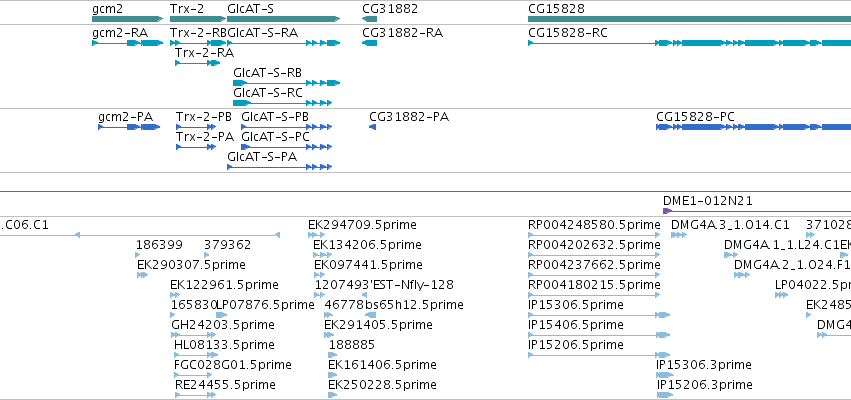Select the CG15828-RC transcript
This screenshot has width=851, height=400.
(x=689, y=43)
